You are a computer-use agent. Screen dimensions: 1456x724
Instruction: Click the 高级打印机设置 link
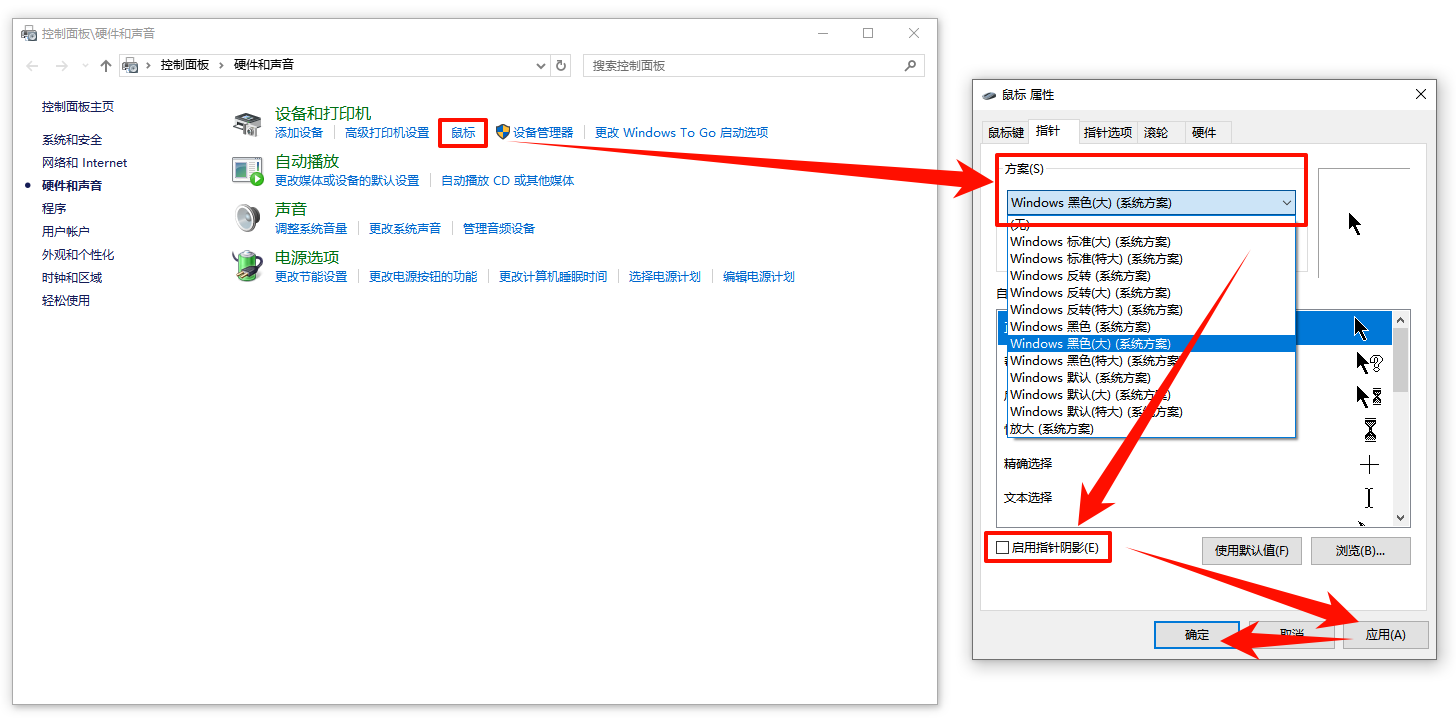click(x=387, y=132)
